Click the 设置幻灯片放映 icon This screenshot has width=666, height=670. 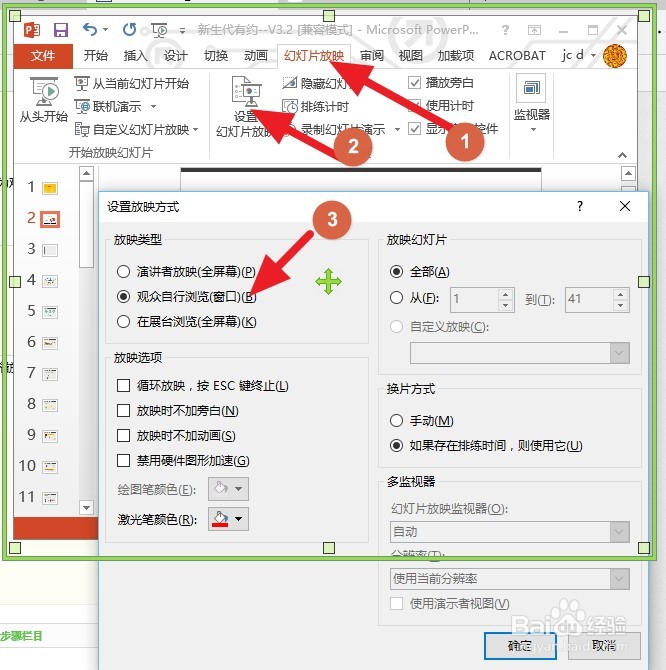246,91
